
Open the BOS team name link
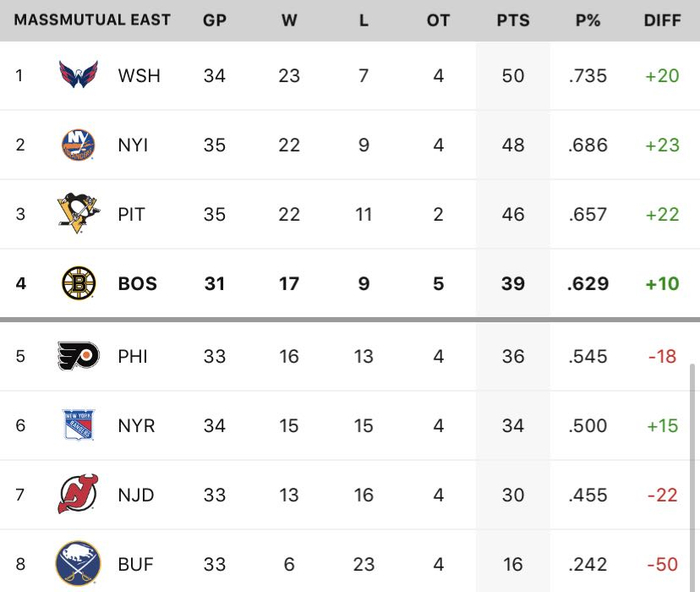138,284
